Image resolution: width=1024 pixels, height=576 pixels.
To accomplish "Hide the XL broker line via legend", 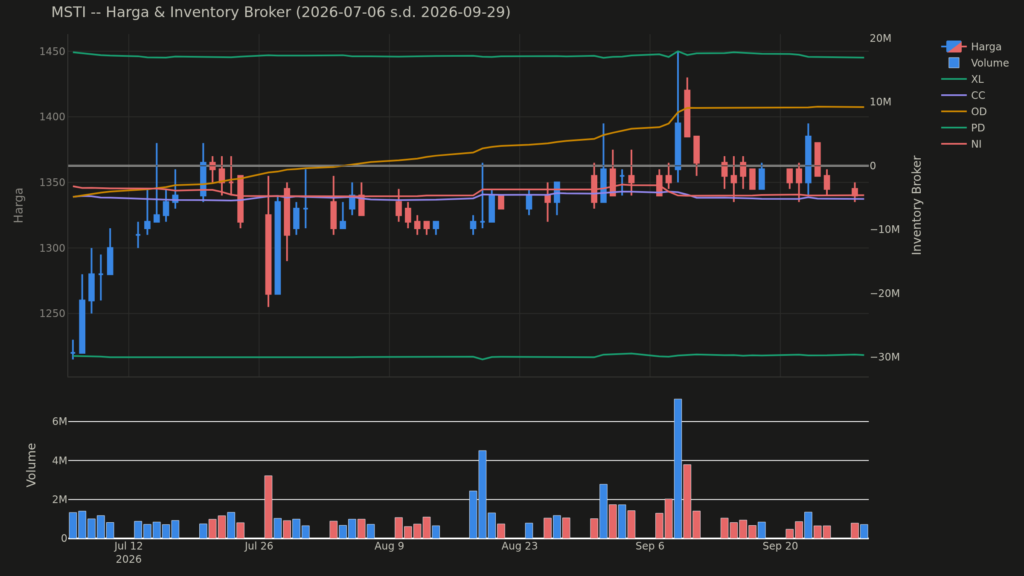I will (963, 79).
